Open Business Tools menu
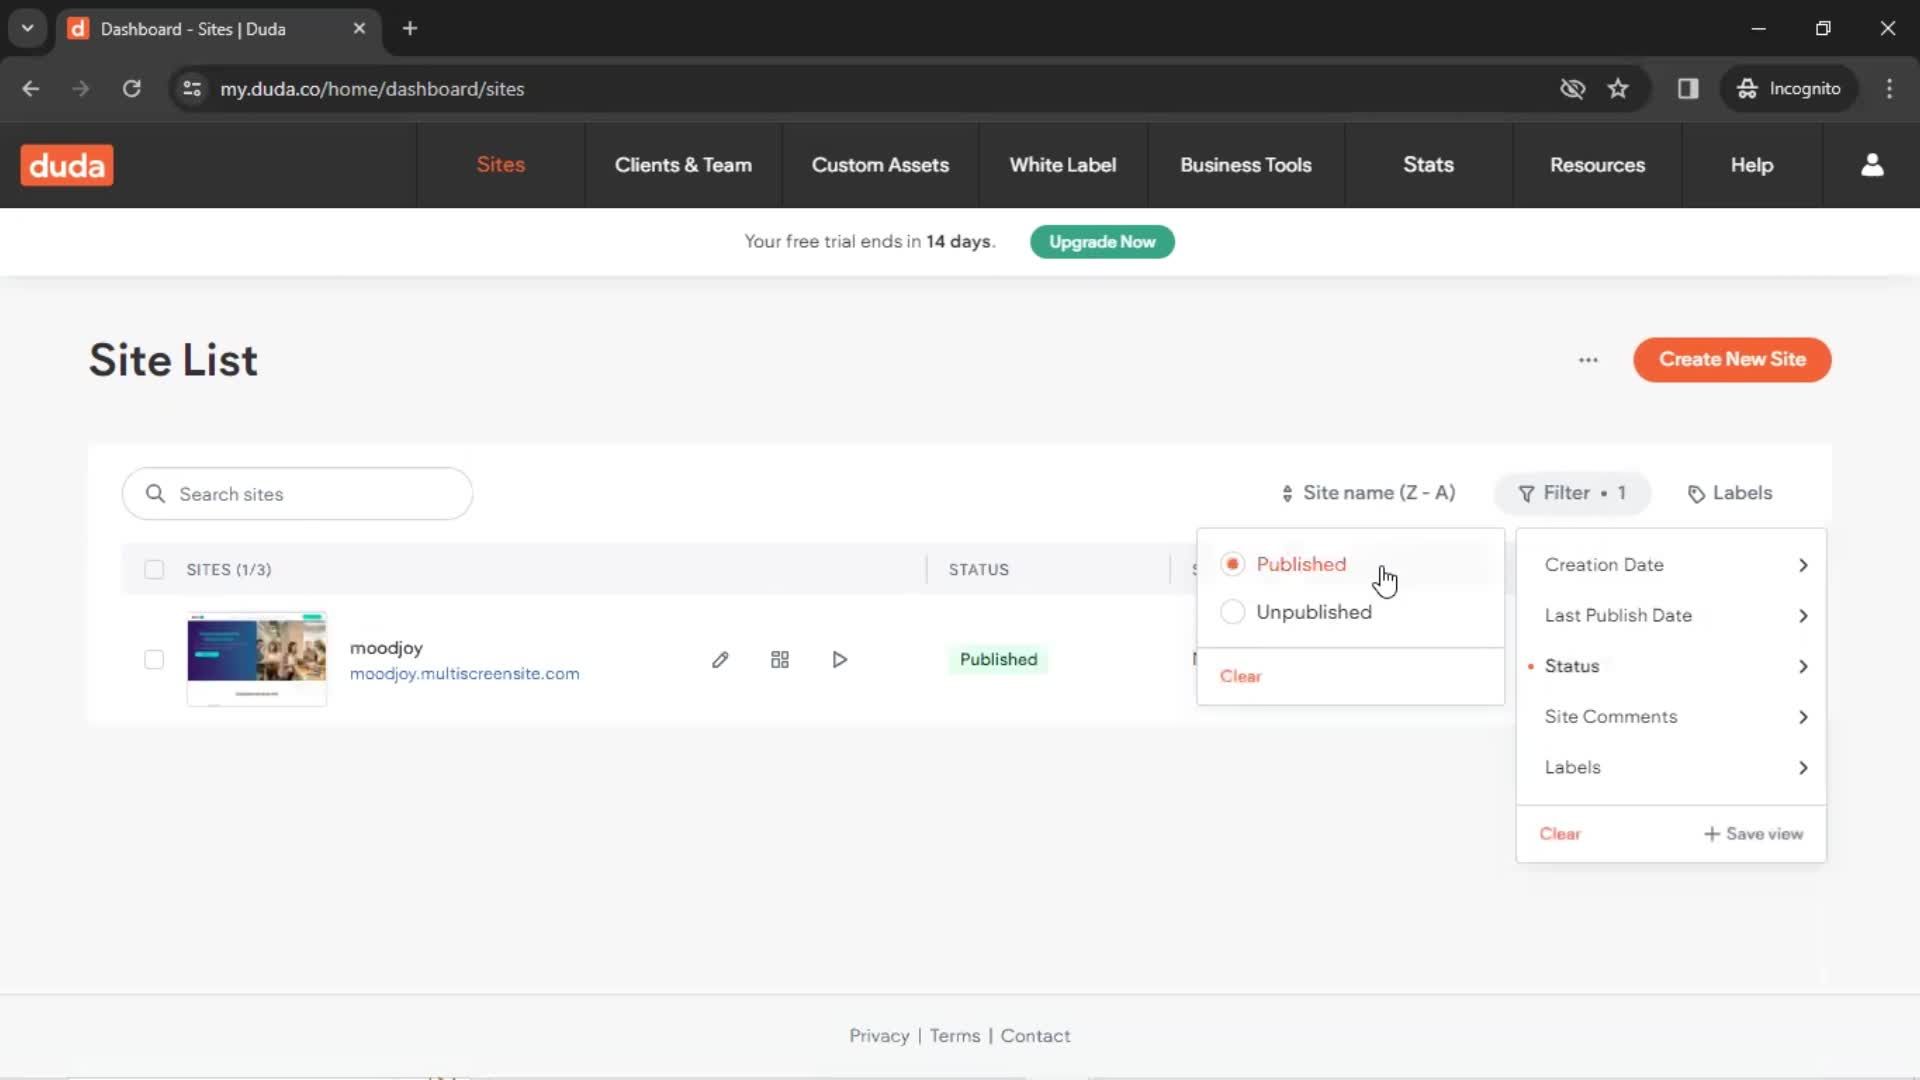 pos(1246,165)
